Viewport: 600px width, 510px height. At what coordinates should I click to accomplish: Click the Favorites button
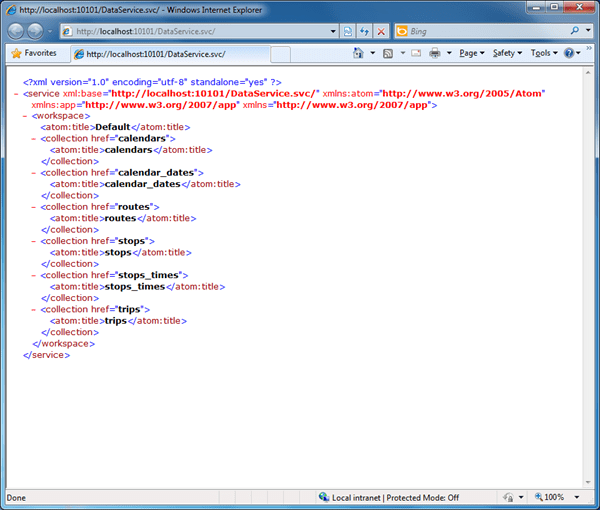coord(33,53)
